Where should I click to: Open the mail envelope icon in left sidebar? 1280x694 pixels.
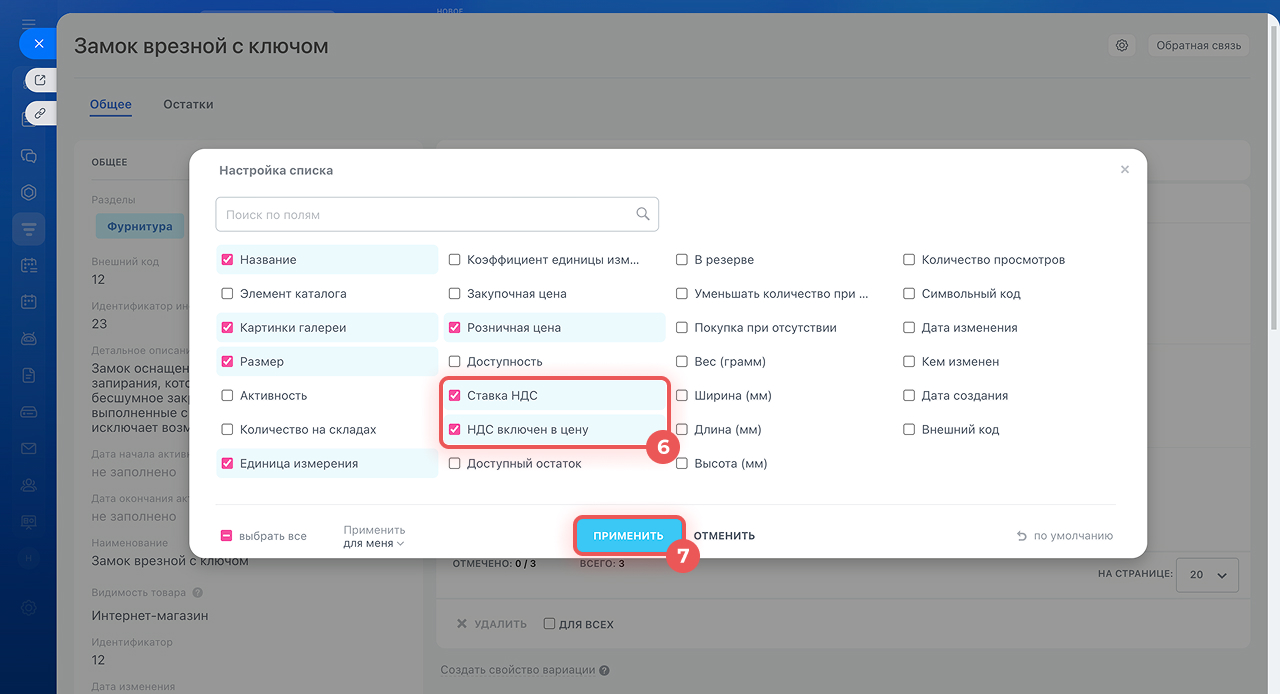click(x=29, y=448)
